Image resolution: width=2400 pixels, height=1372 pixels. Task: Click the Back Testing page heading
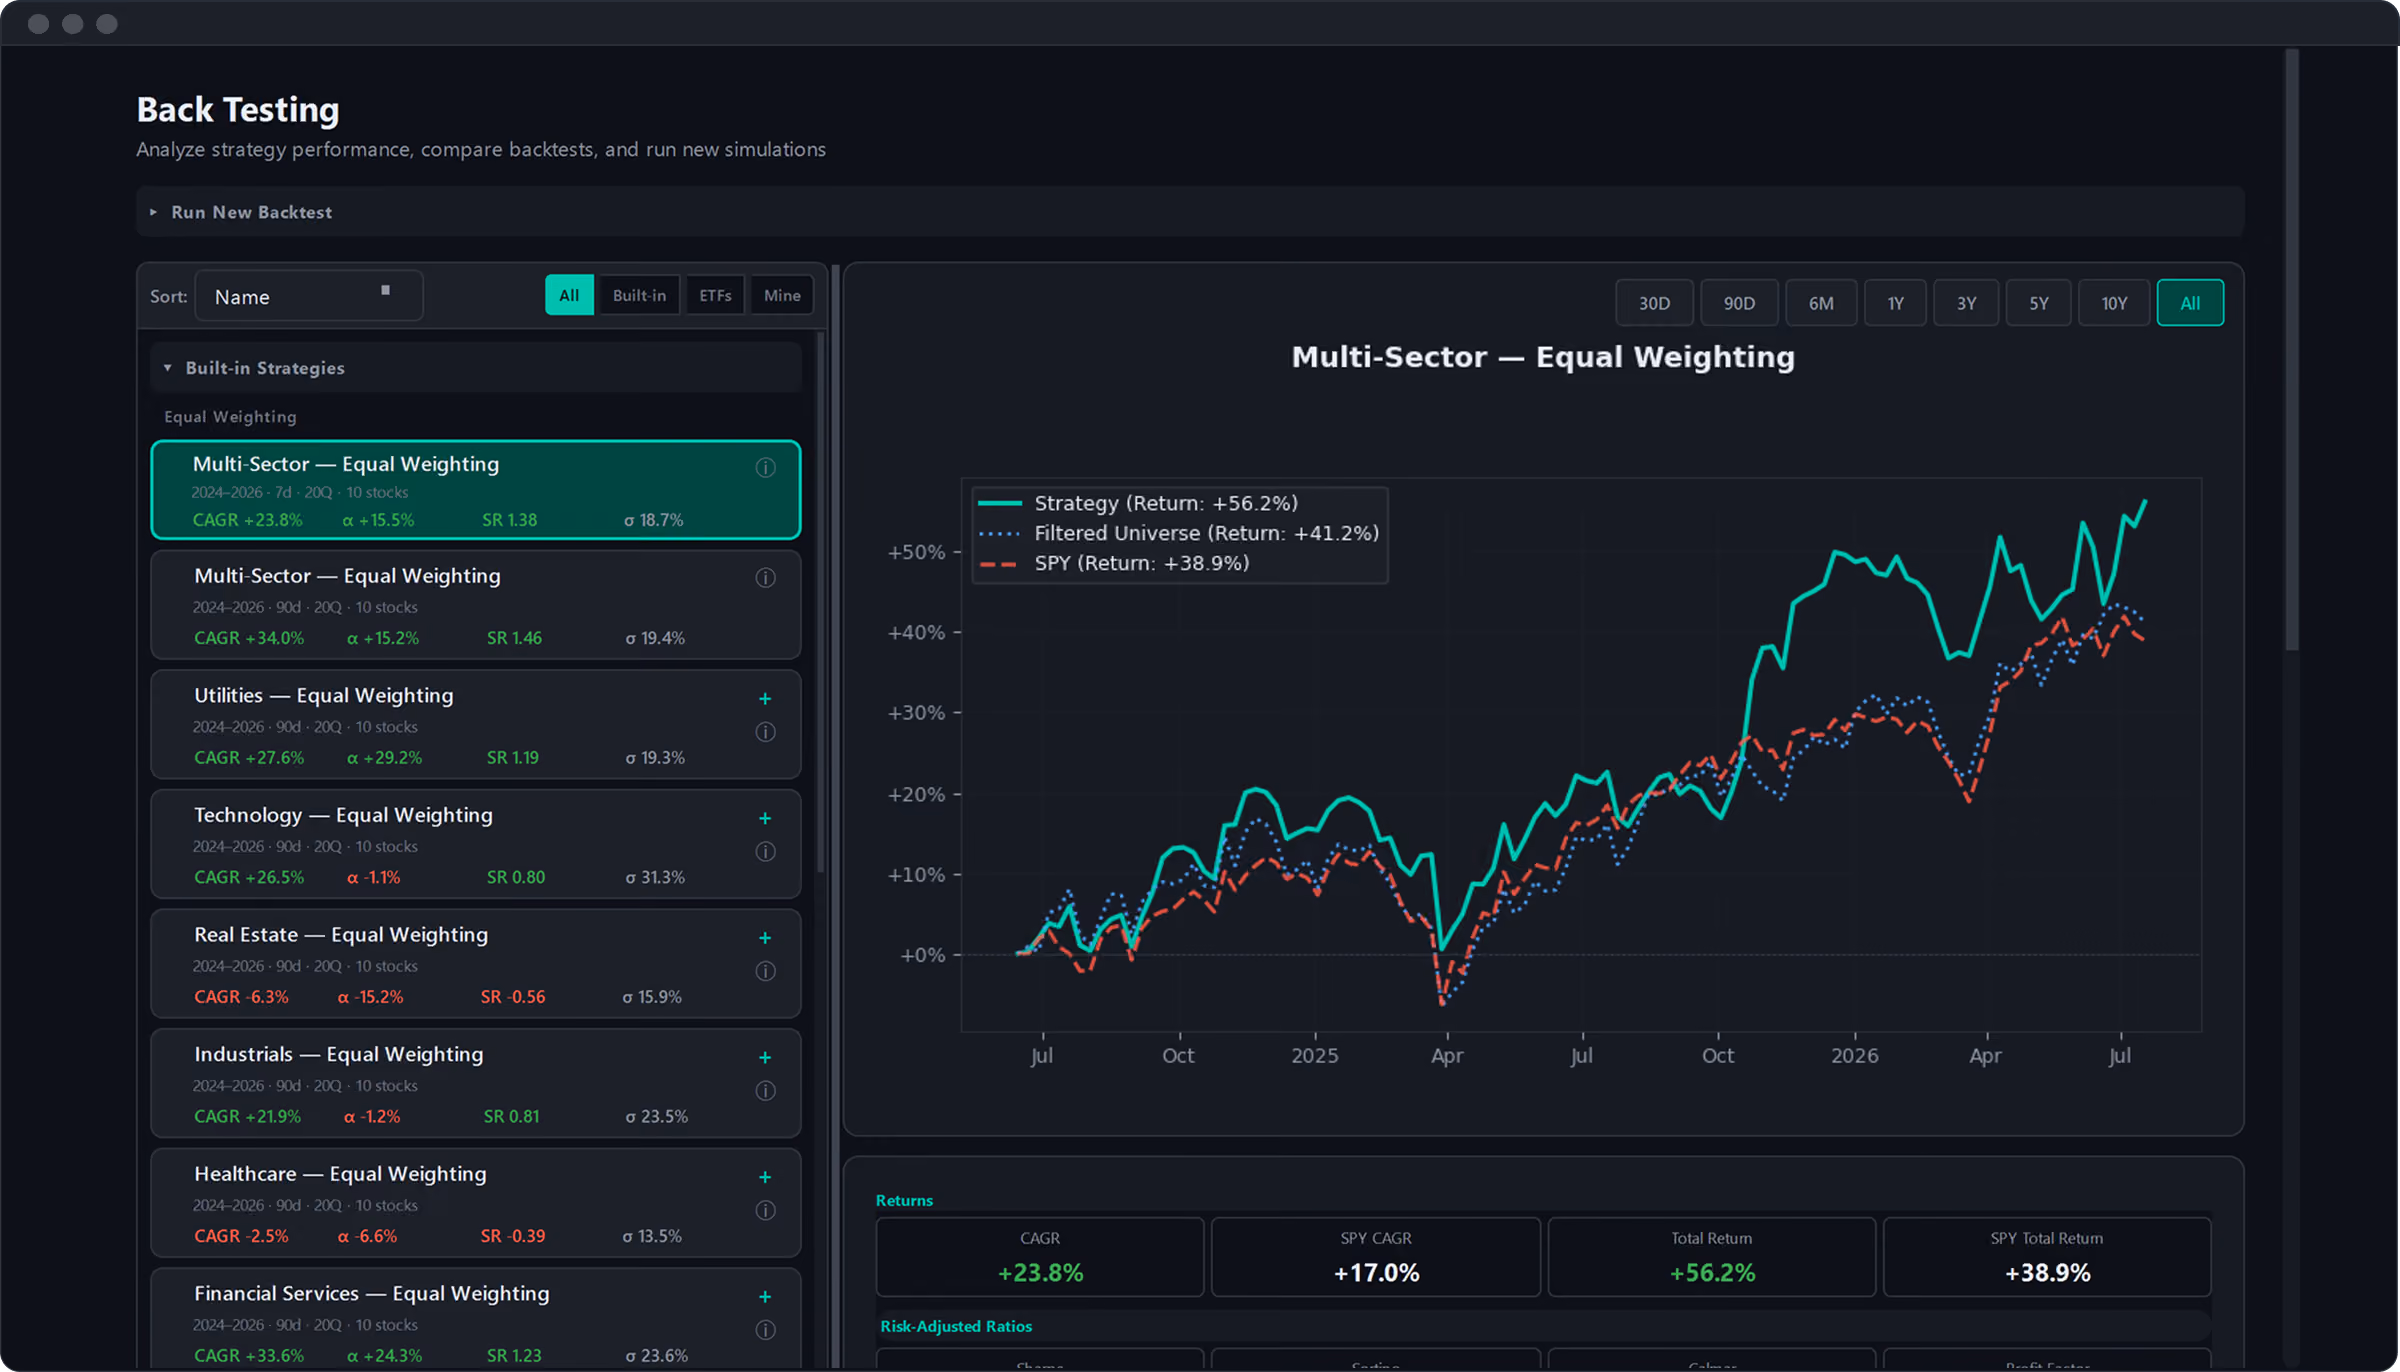(x=238, y=110)
